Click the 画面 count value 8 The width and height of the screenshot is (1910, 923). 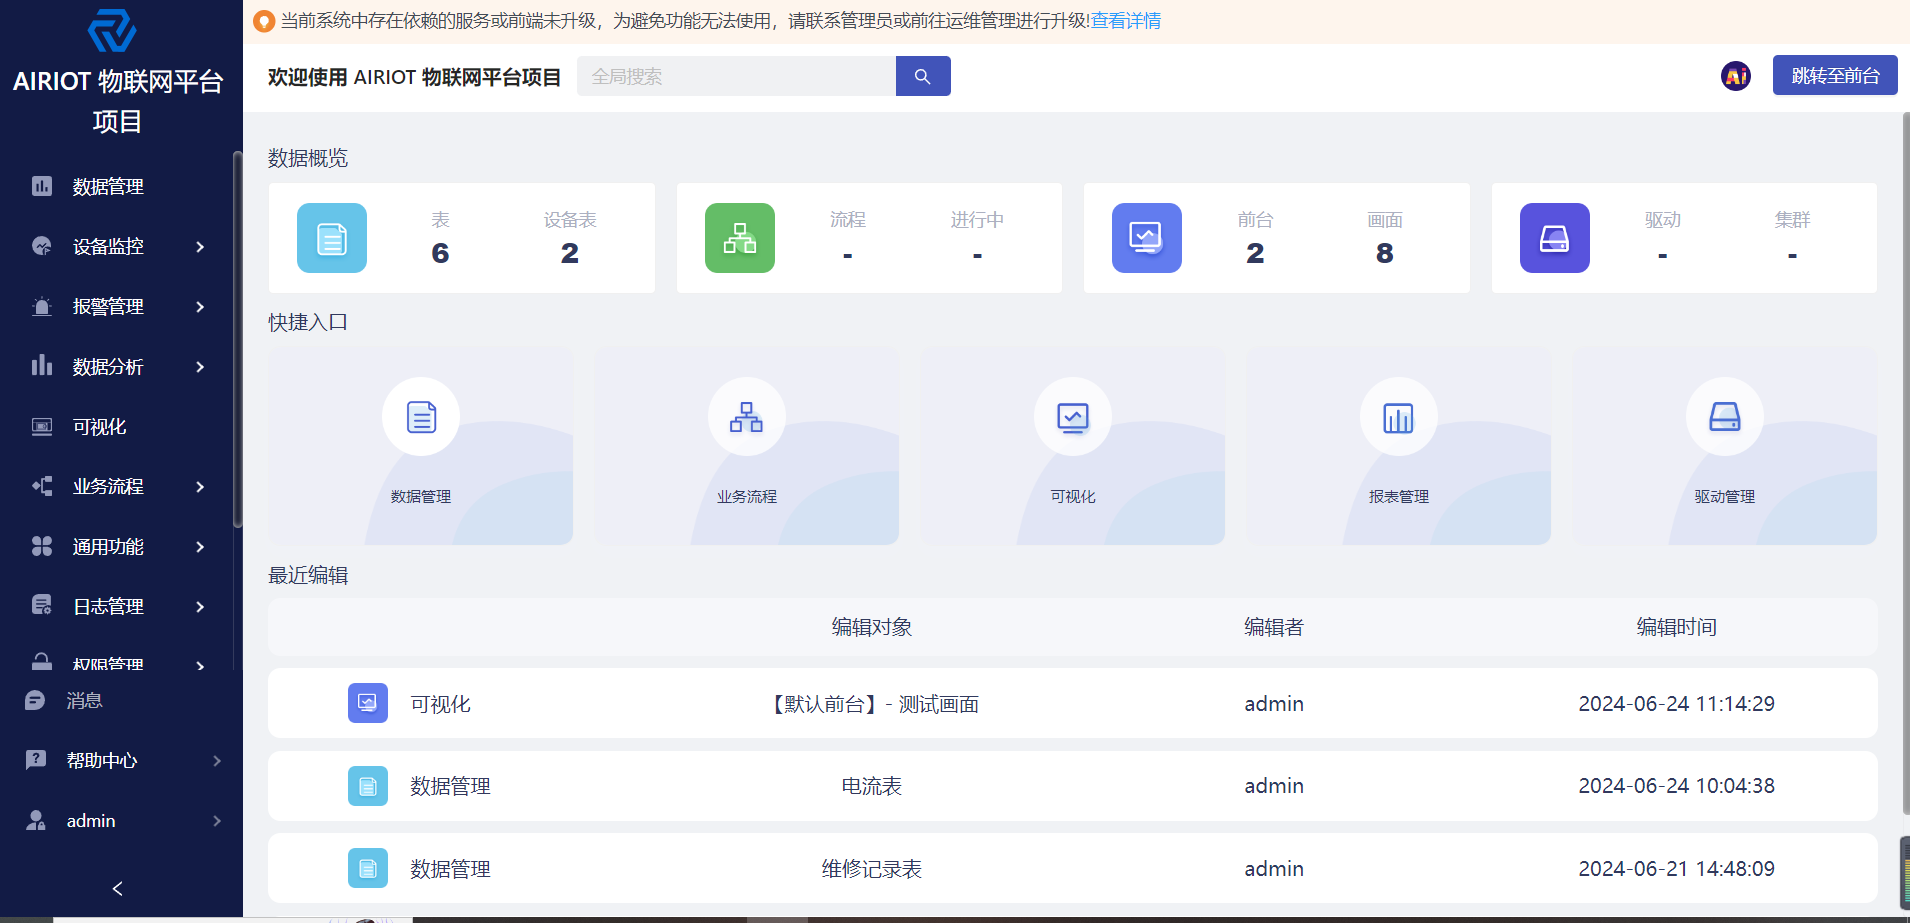[x=1385, y=253]
